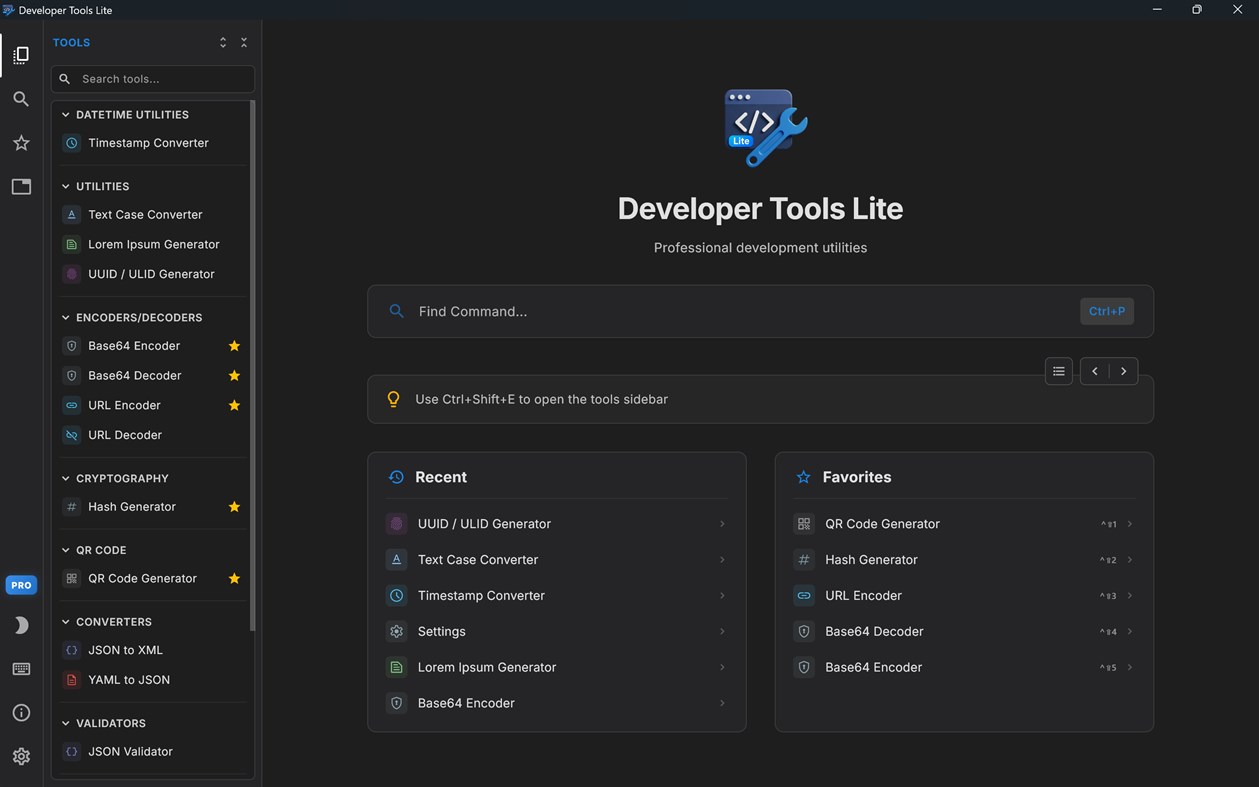Collapse all tool categories icon

pyautogui.click(x=244, y=42)
